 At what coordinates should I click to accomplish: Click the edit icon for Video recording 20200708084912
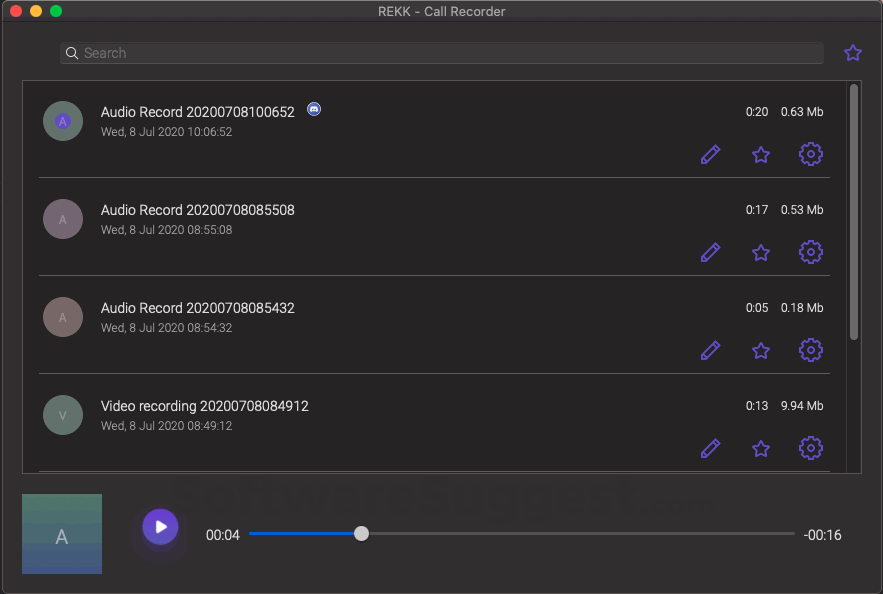[710, 448]
